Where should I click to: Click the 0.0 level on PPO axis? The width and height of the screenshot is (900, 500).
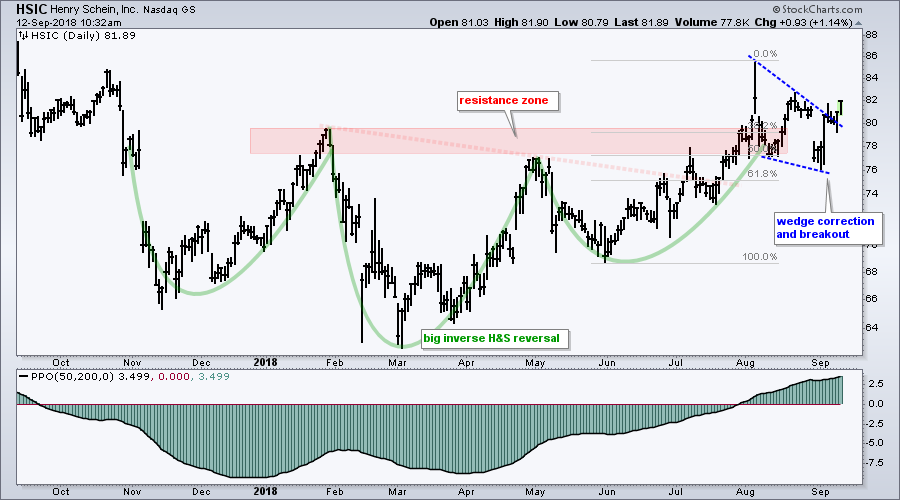876,404
